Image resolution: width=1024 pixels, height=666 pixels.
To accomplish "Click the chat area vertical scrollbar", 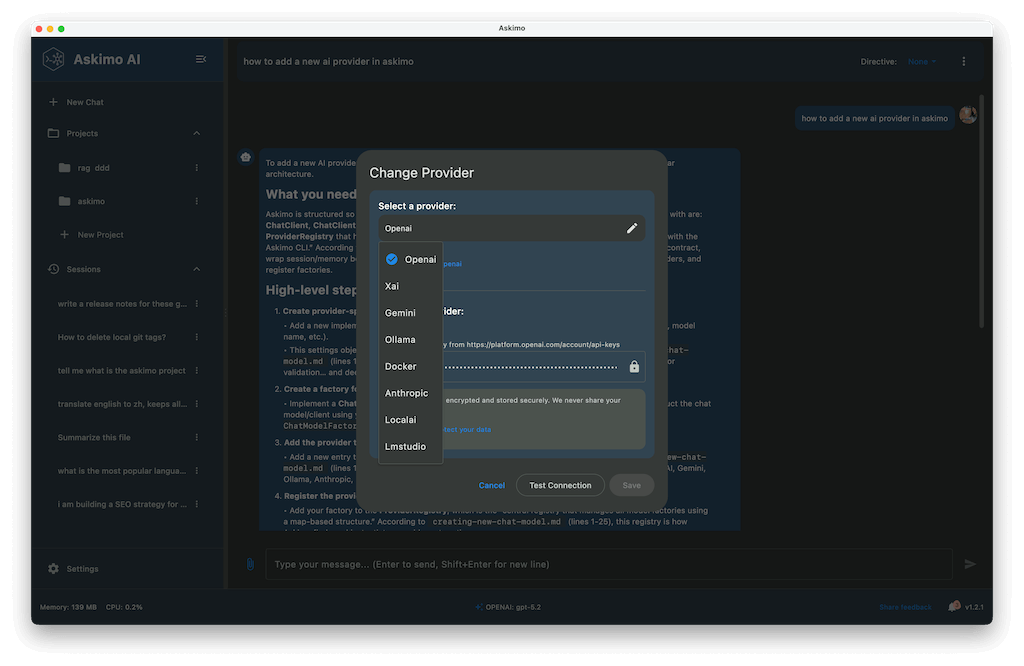I will [x=981, y=210].
